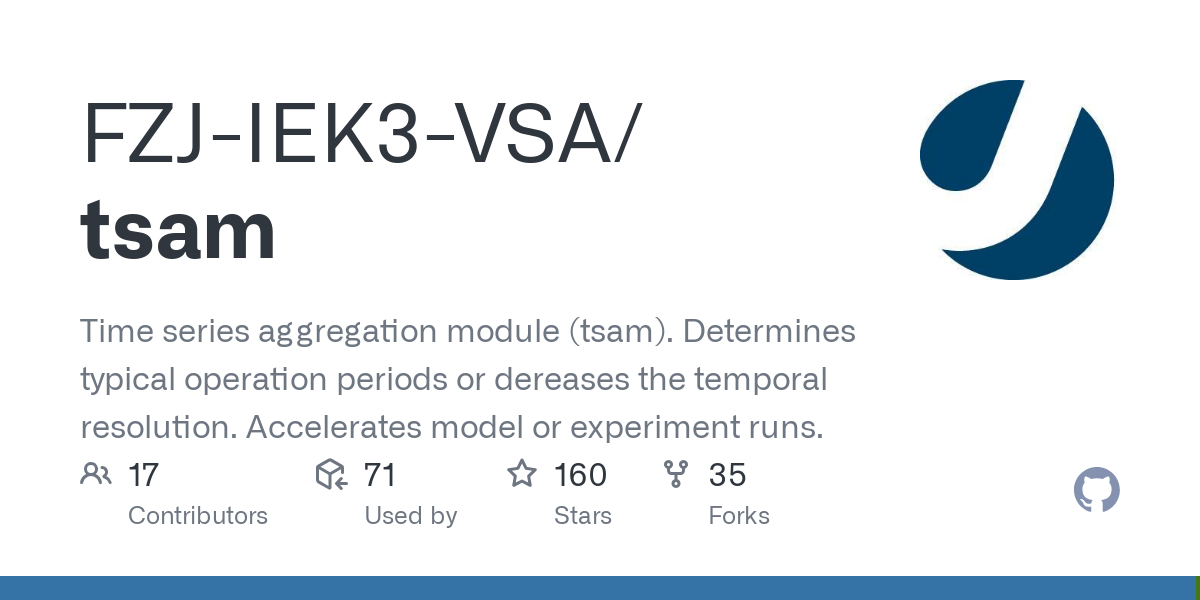The height and width of the screenshot is (600, 1200).
Task: Click the Forks label
Action: pos(739,516)
